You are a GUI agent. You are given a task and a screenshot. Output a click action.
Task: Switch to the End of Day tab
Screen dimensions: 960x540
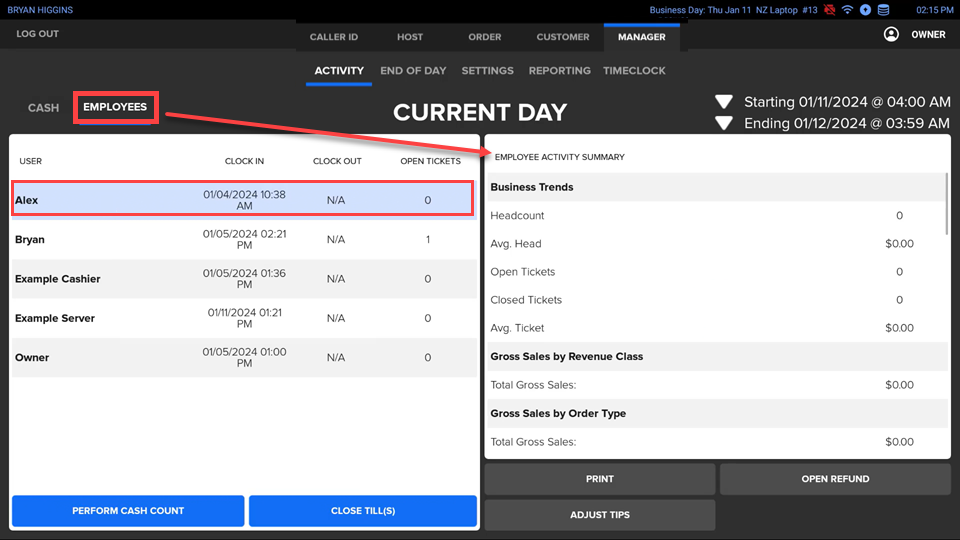pyautogui.click(x=413, y=71)
